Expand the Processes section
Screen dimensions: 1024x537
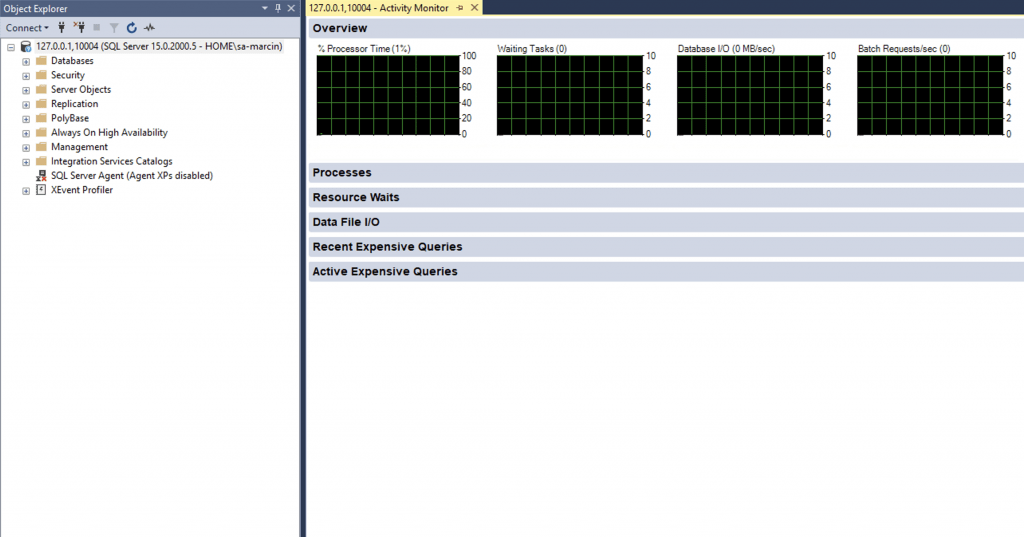coord(666,172)
